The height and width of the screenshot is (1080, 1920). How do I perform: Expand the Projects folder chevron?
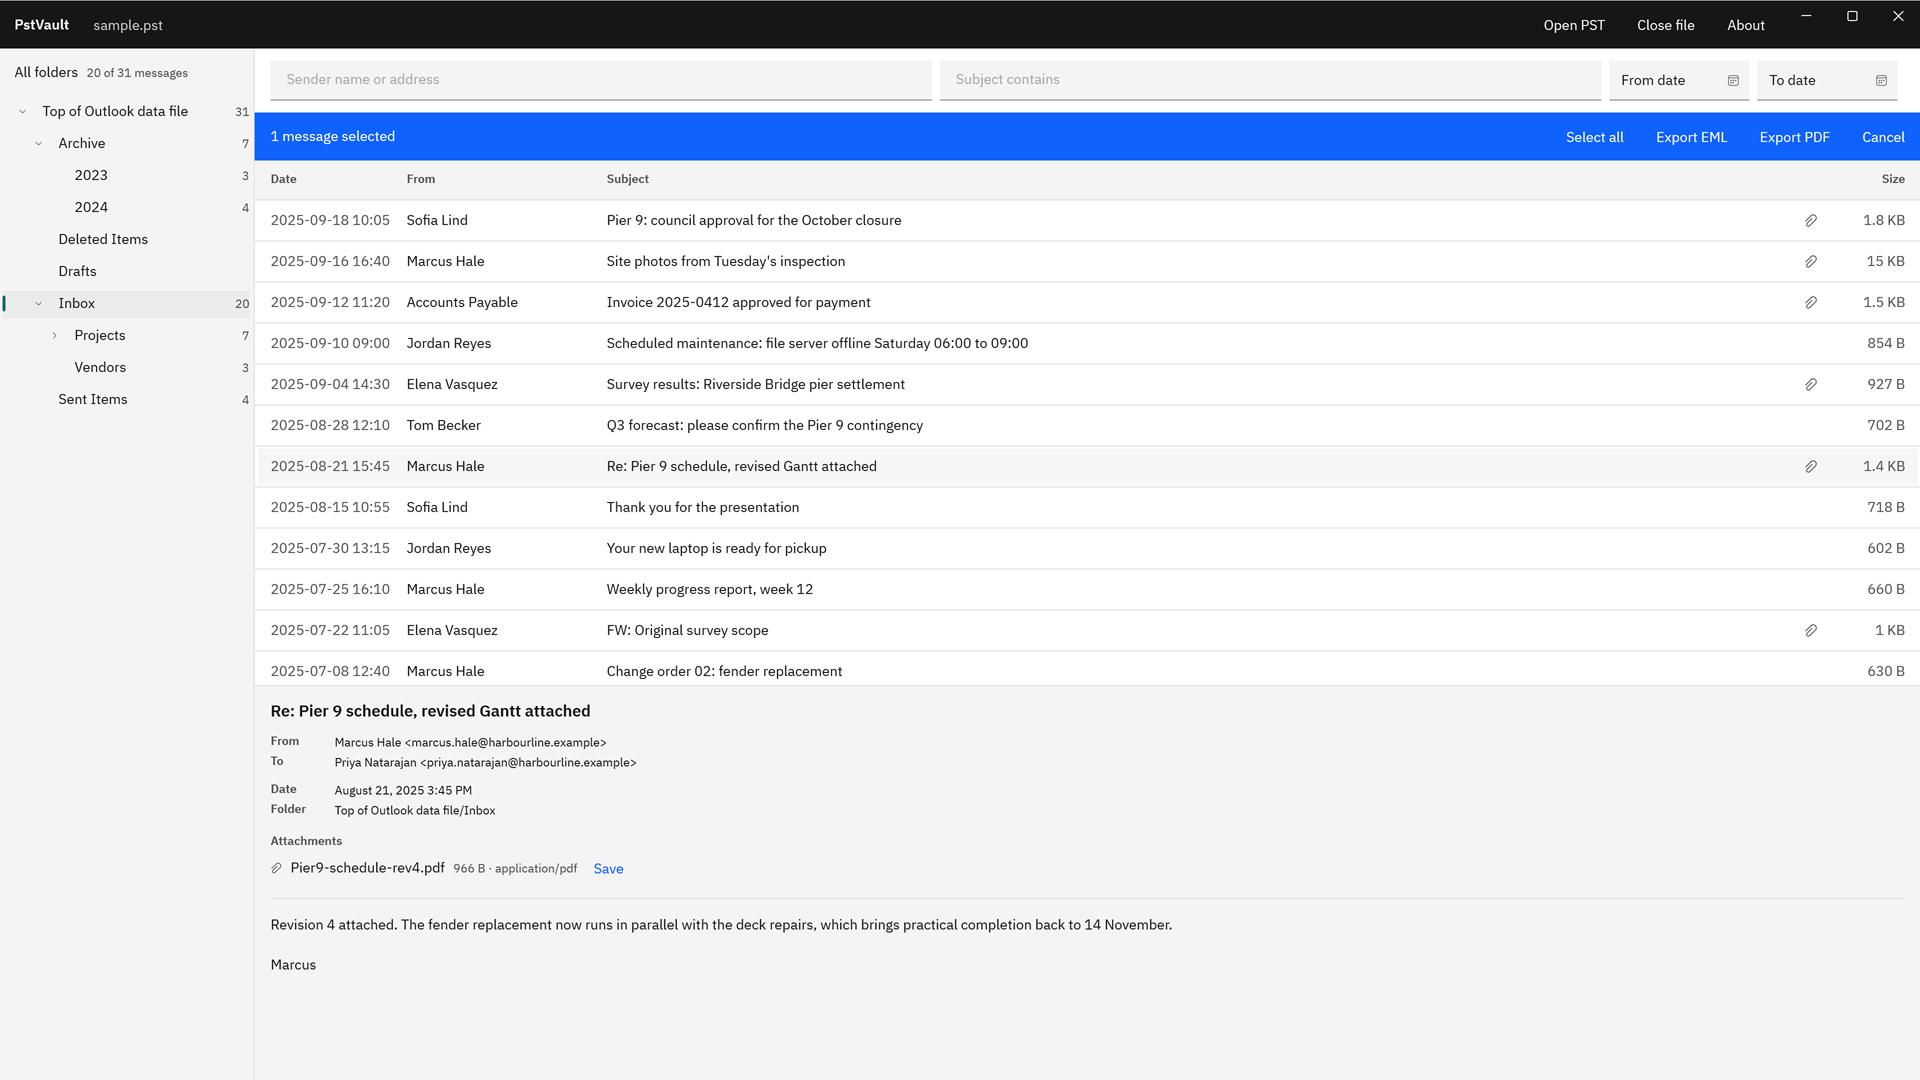click(x=55, y=335)
